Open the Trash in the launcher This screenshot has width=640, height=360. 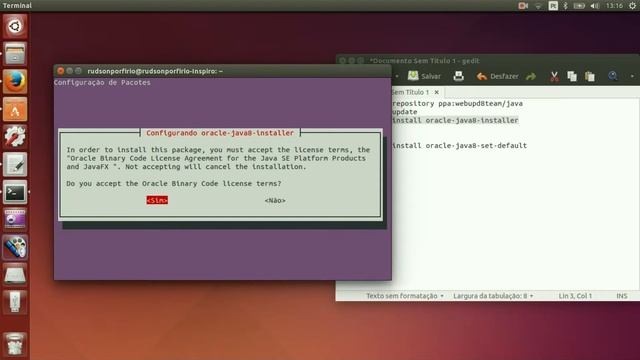tap(15, 344)
